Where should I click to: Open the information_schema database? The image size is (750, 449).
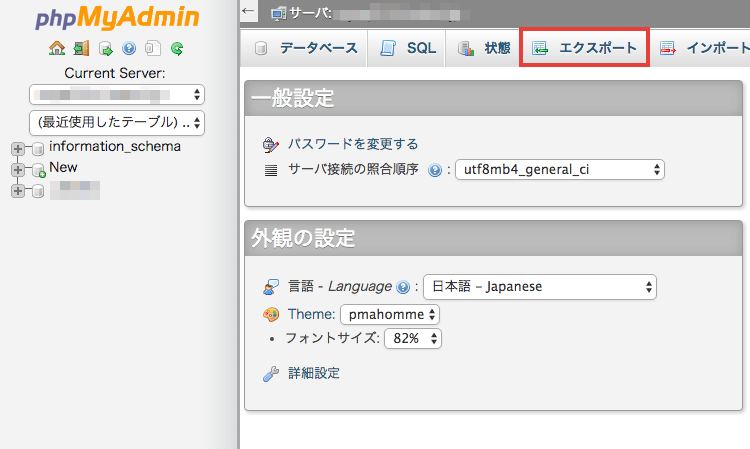115,146
